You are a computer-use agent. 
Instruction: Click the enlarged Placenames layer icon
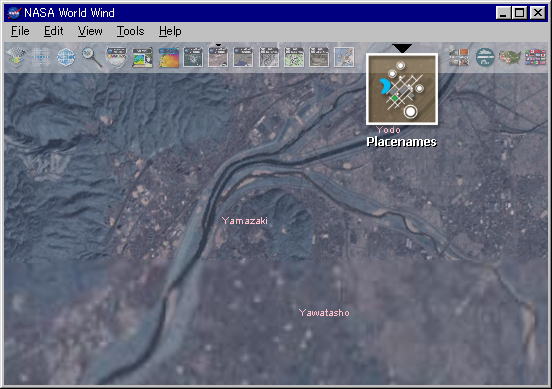click(x=402, y=89)
